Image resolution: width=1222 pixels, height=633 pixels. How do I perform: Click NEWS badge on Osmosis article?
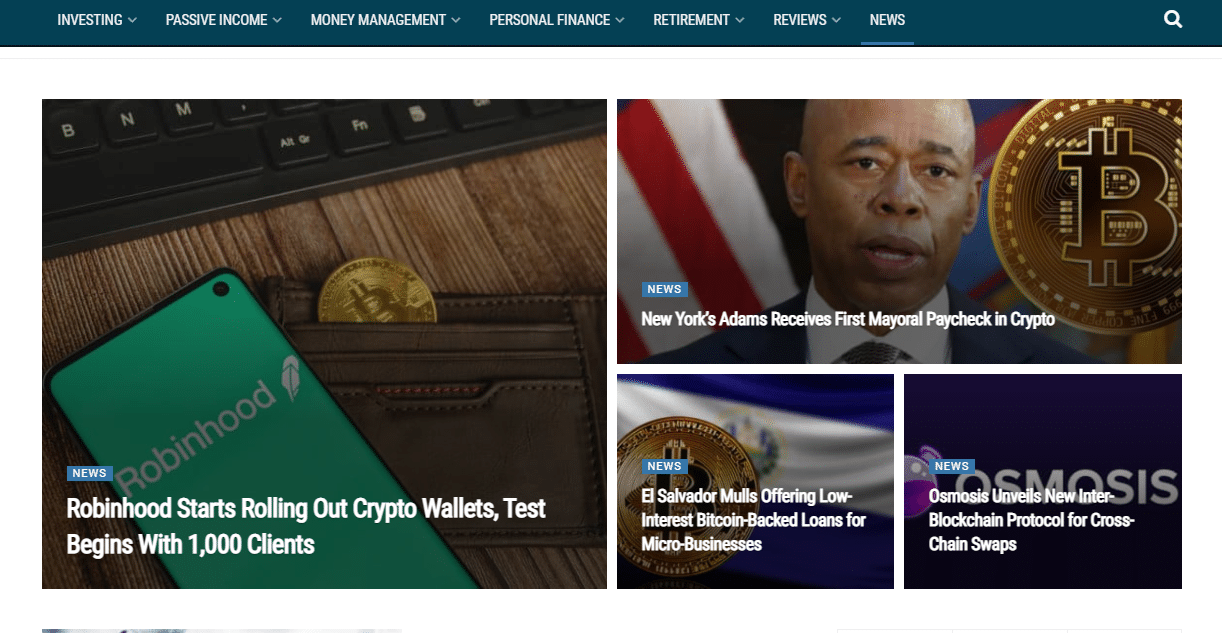[x=951, y=466]
